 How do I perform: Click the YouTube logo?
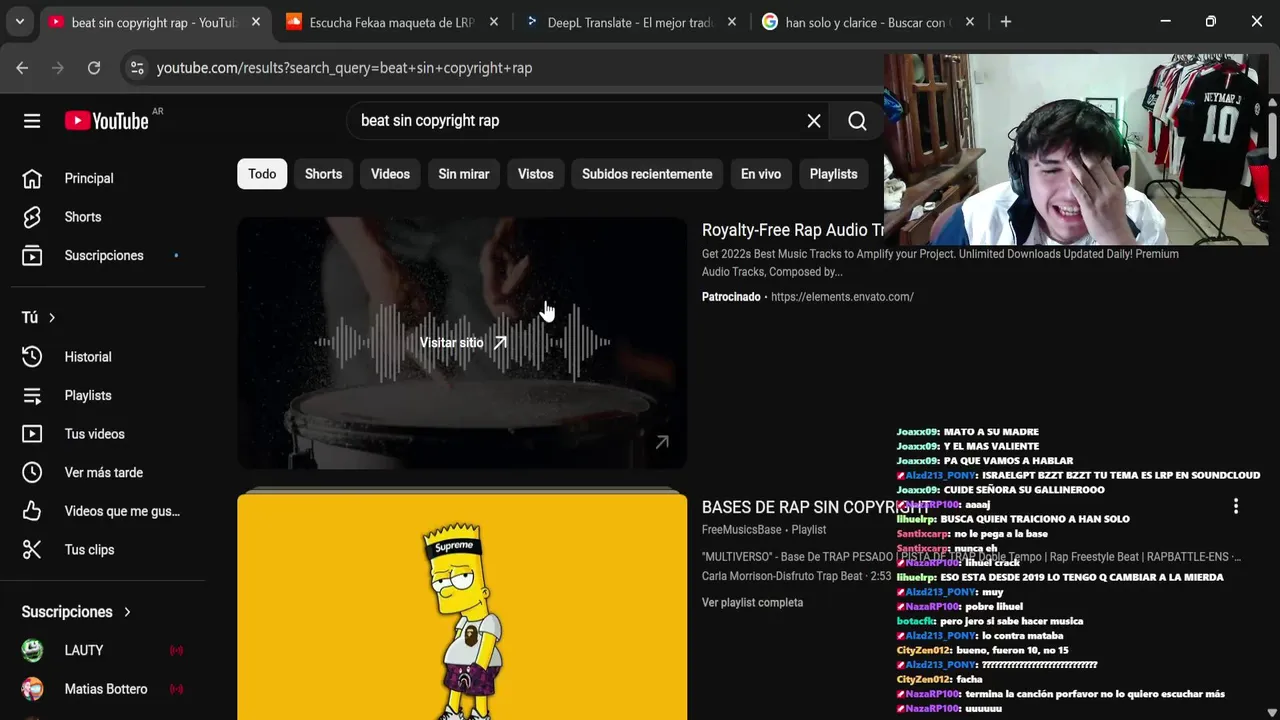(x=107, y=121)
